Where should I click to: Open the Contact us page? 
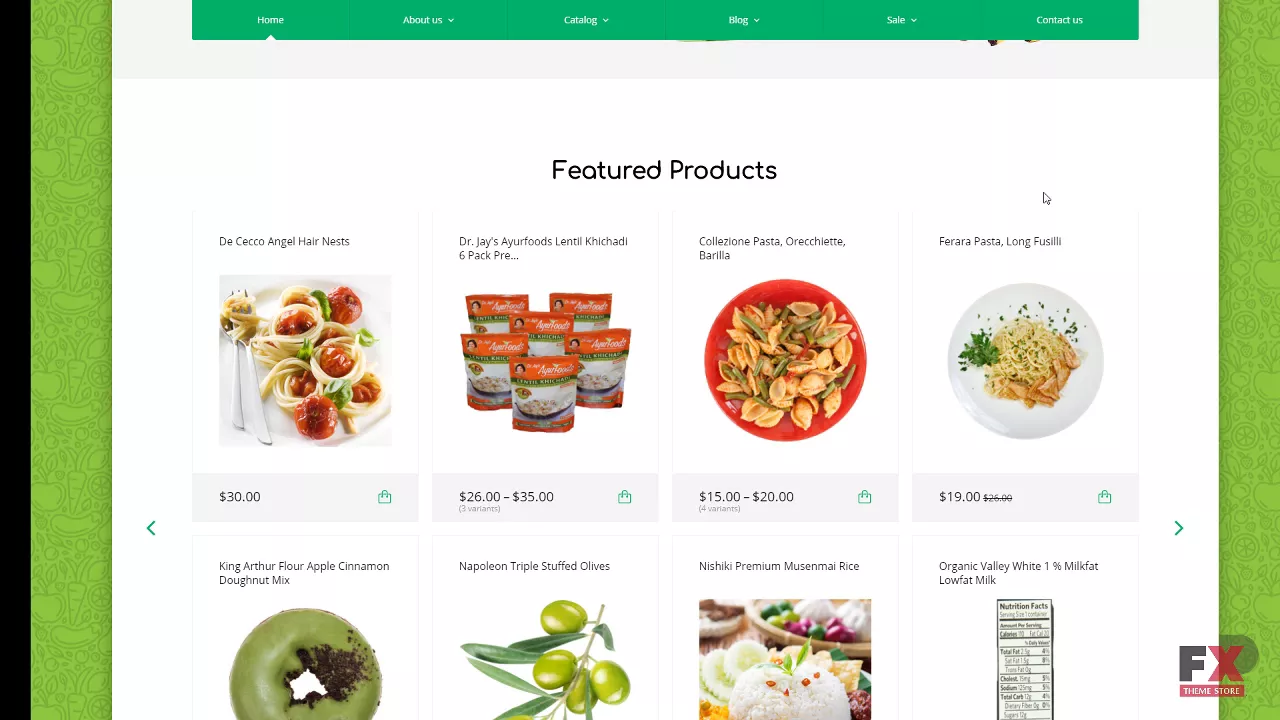(x=1059, y=20)
